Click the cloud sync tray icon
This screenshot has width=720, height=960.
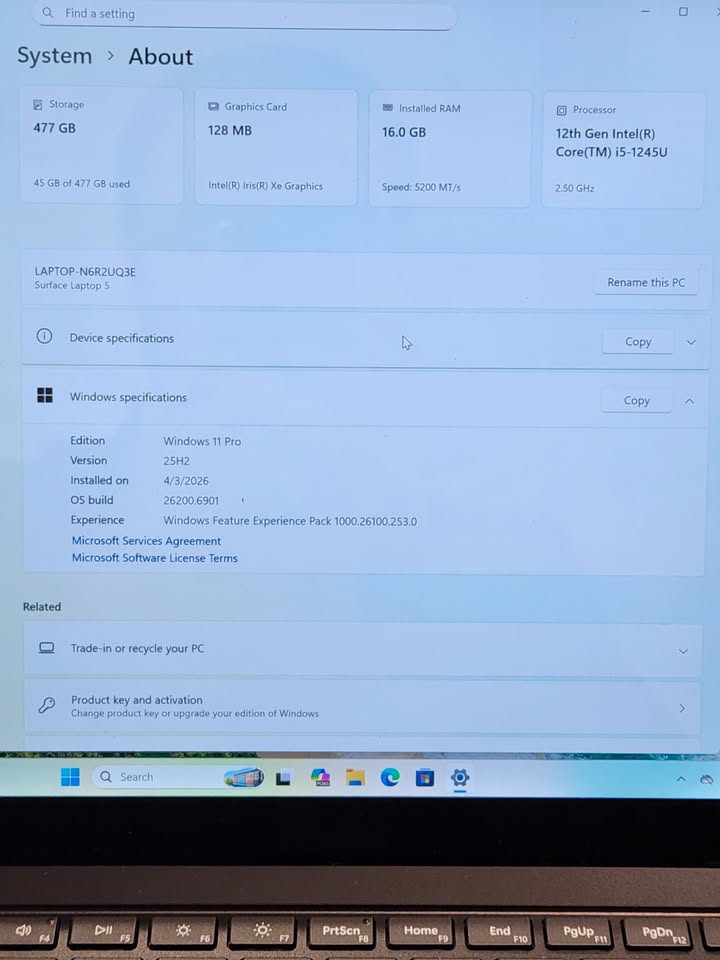pyautogui.click(x=707, y=779)
